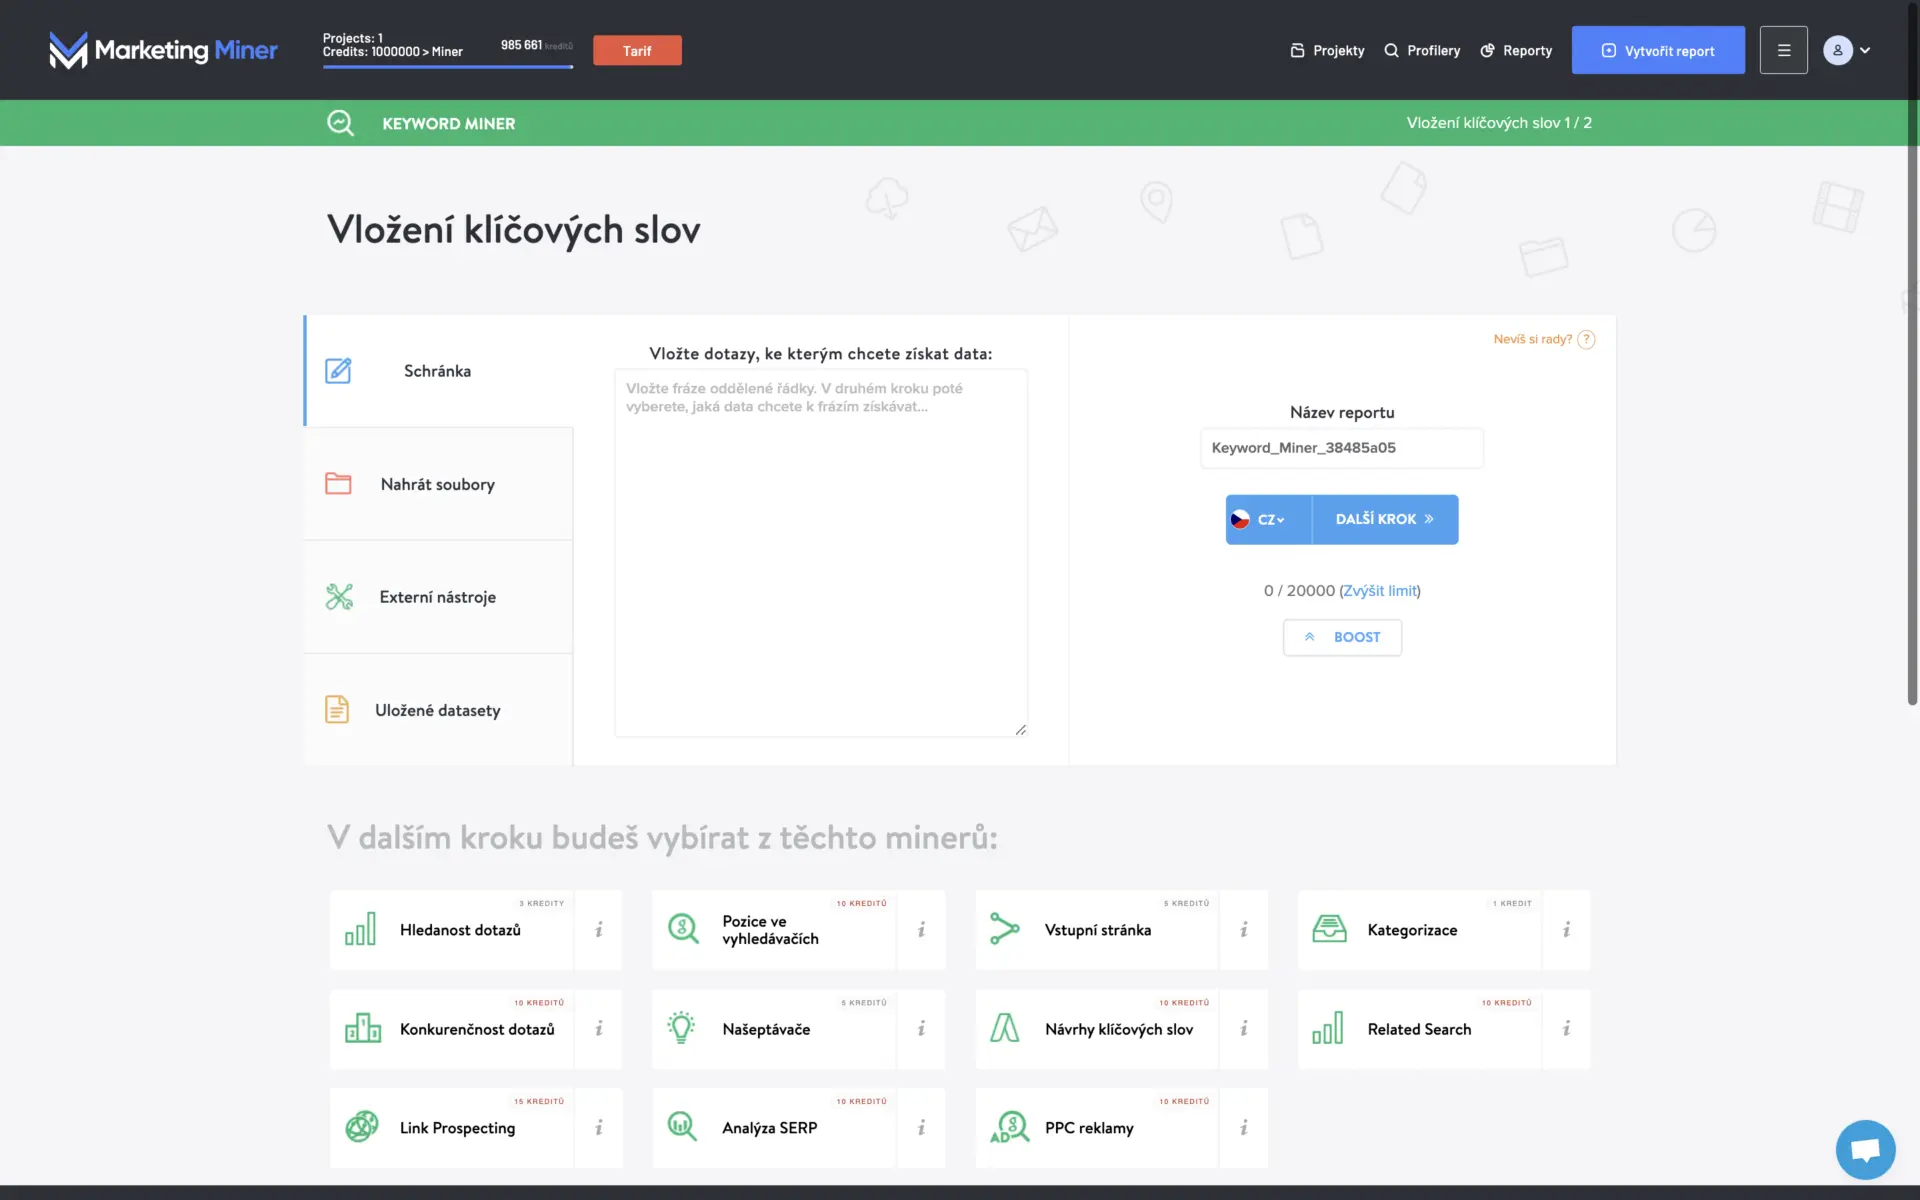Focus the Název reportu input field
Viewport: 1920px width, 1200px height.
pyautogui.click(x=1342, y=448)
